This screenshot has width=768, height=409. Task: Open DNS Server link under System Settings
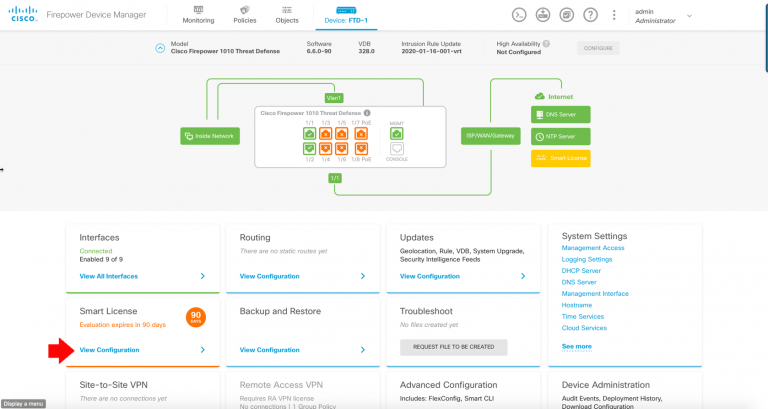[579, 282]
